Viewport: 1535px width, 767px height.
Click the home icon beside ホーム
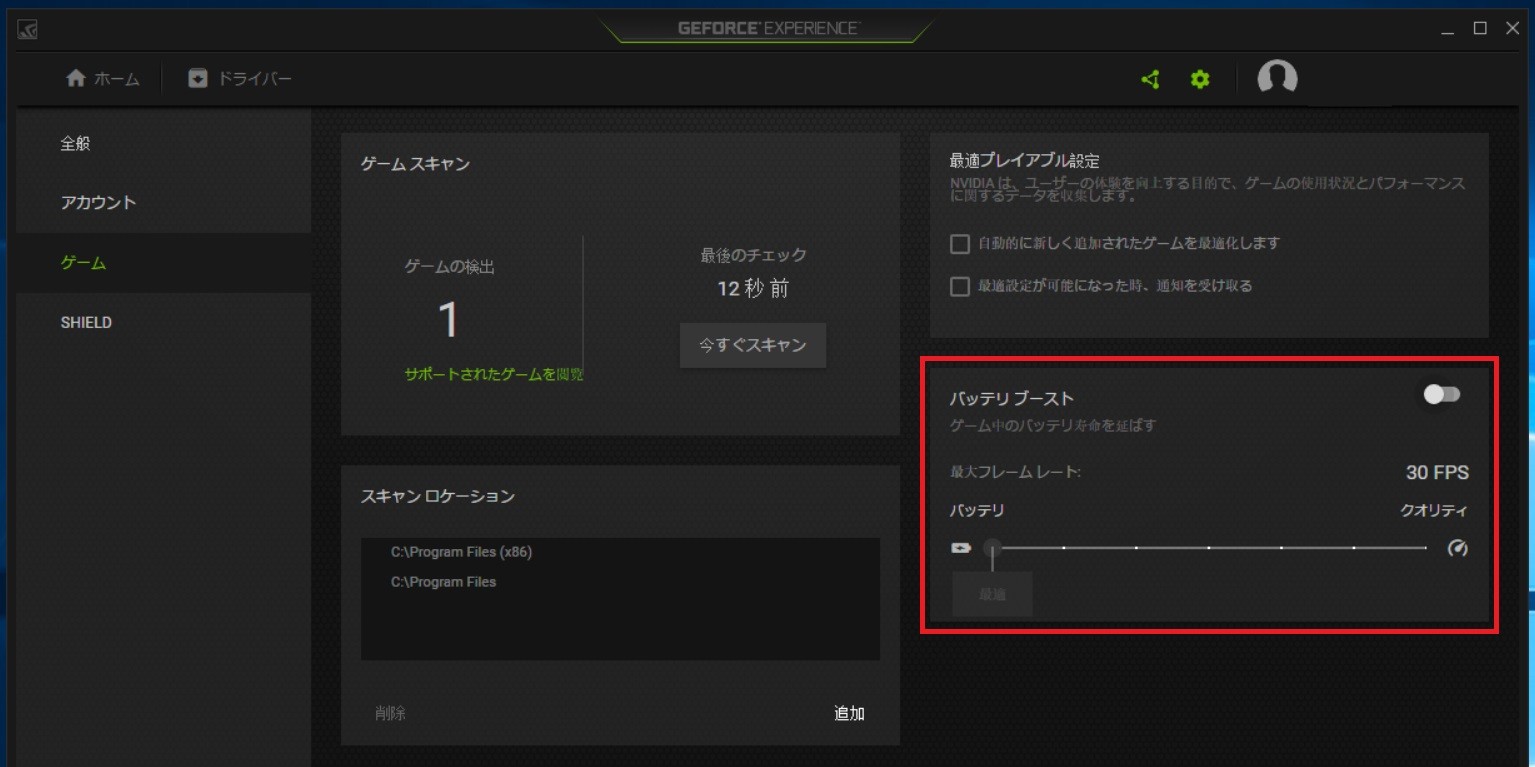76,78
